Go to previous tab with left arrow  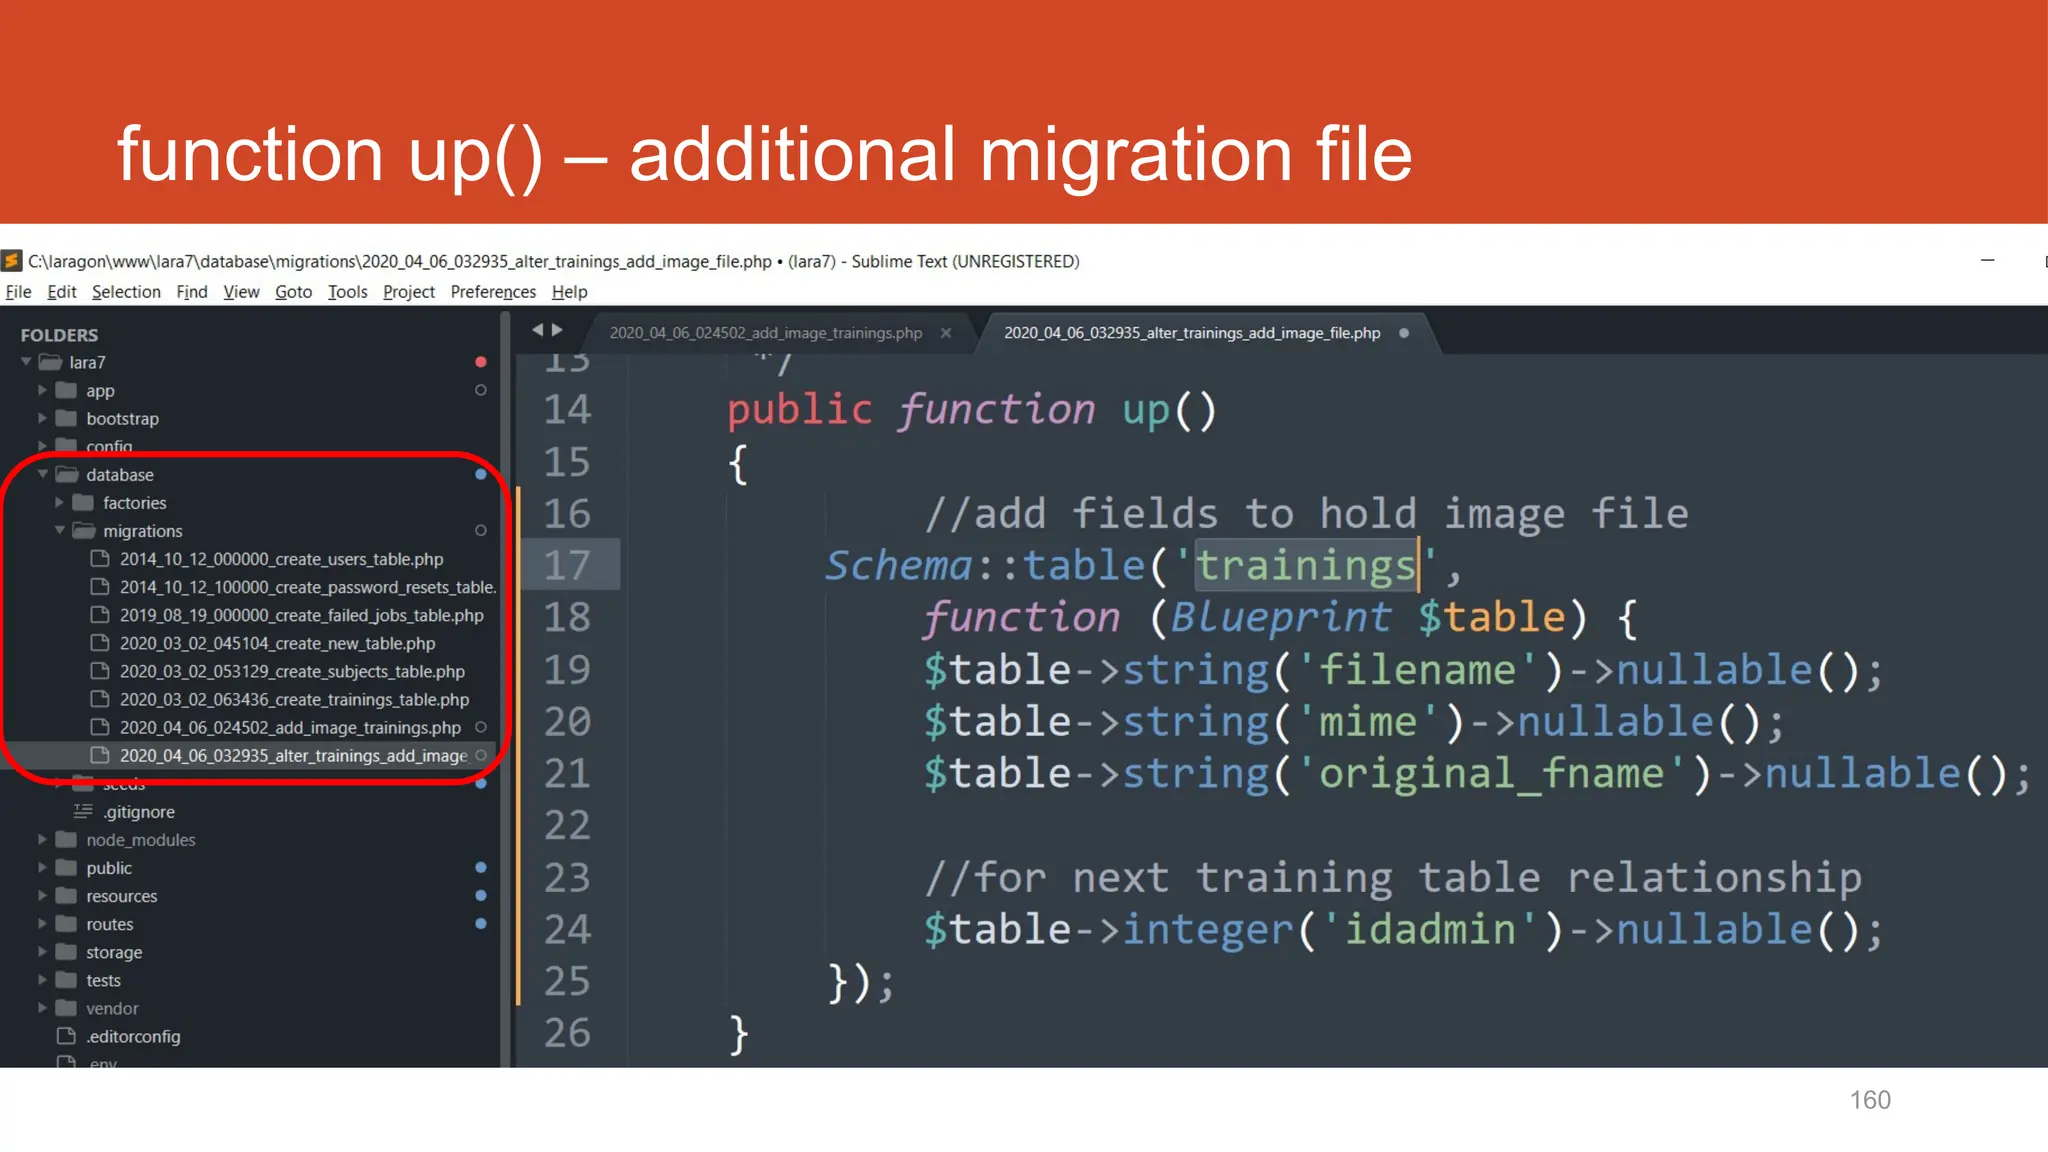(537, 330)
